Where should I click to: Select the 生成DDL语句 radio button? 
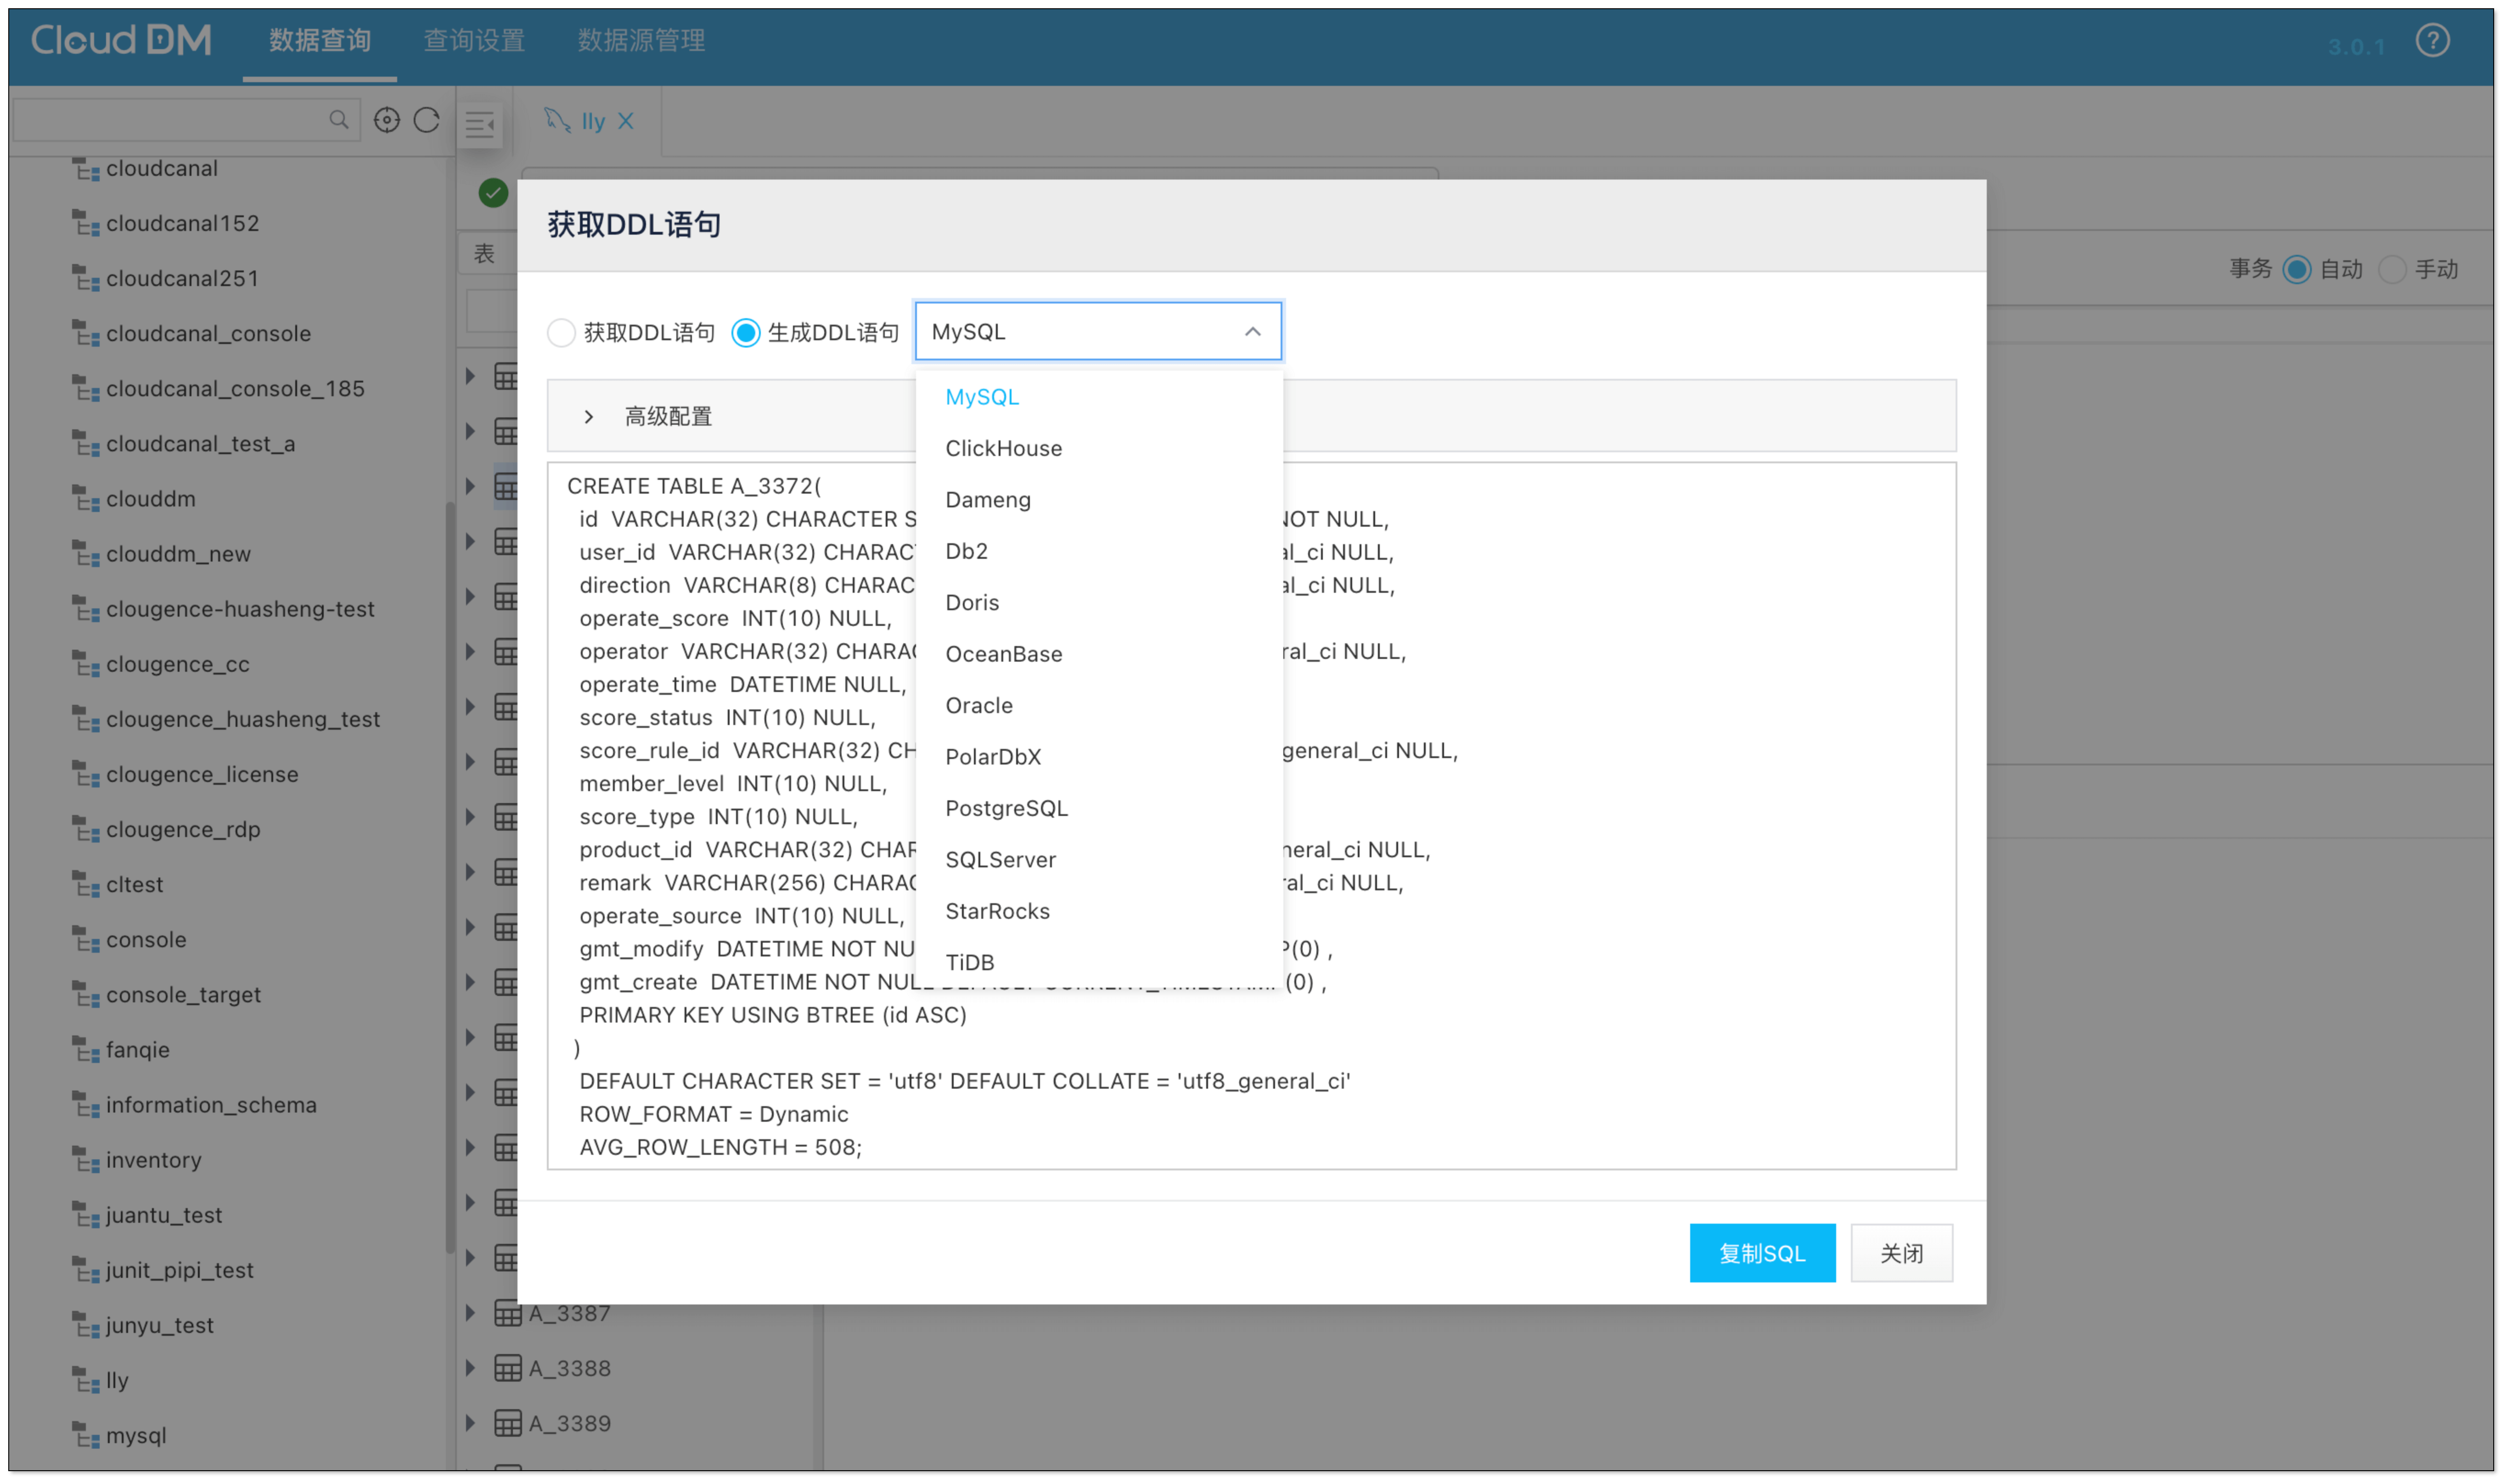point(746,332)
